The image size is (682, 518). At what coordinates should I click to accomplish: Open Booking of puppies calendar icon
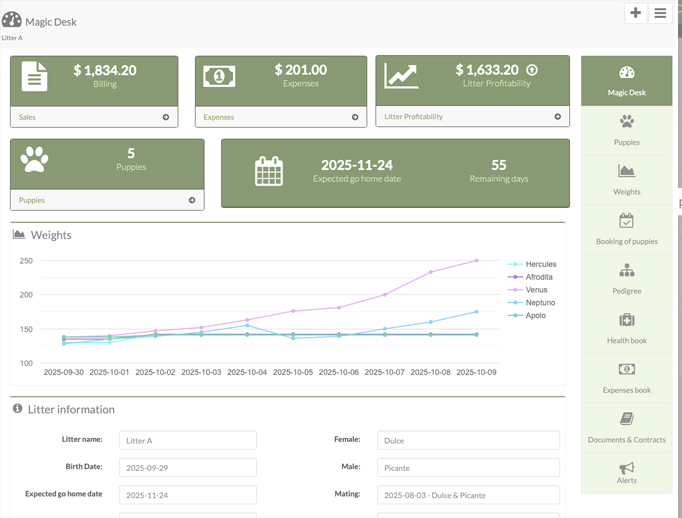[x=626, y=221]
